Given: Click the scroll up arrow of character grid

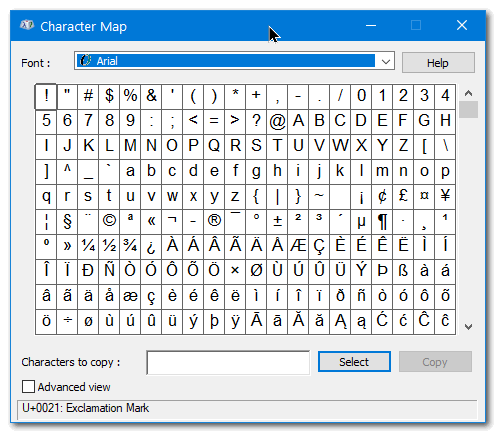Looking at the screenshot, I should [x=468, y=93].
